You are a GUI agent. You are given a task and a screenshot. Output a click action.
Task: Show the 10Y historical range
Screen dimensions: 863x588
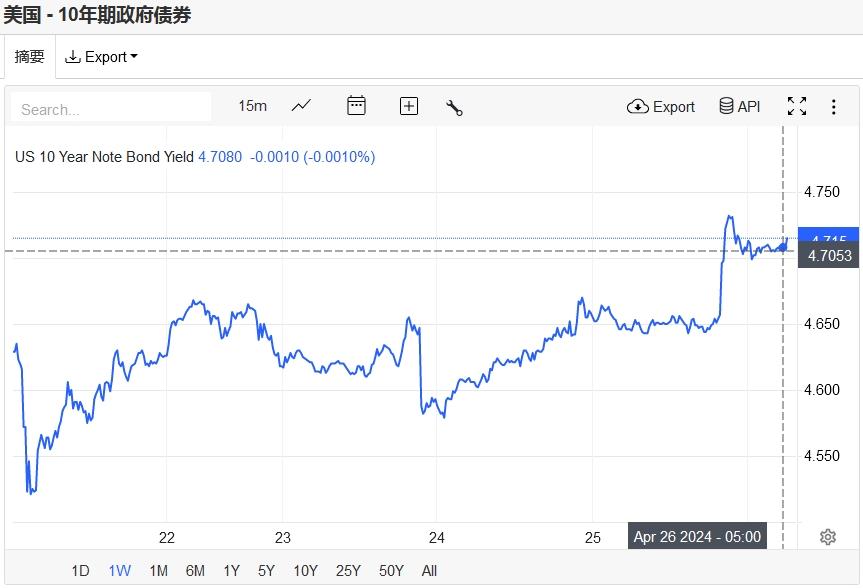305,571
